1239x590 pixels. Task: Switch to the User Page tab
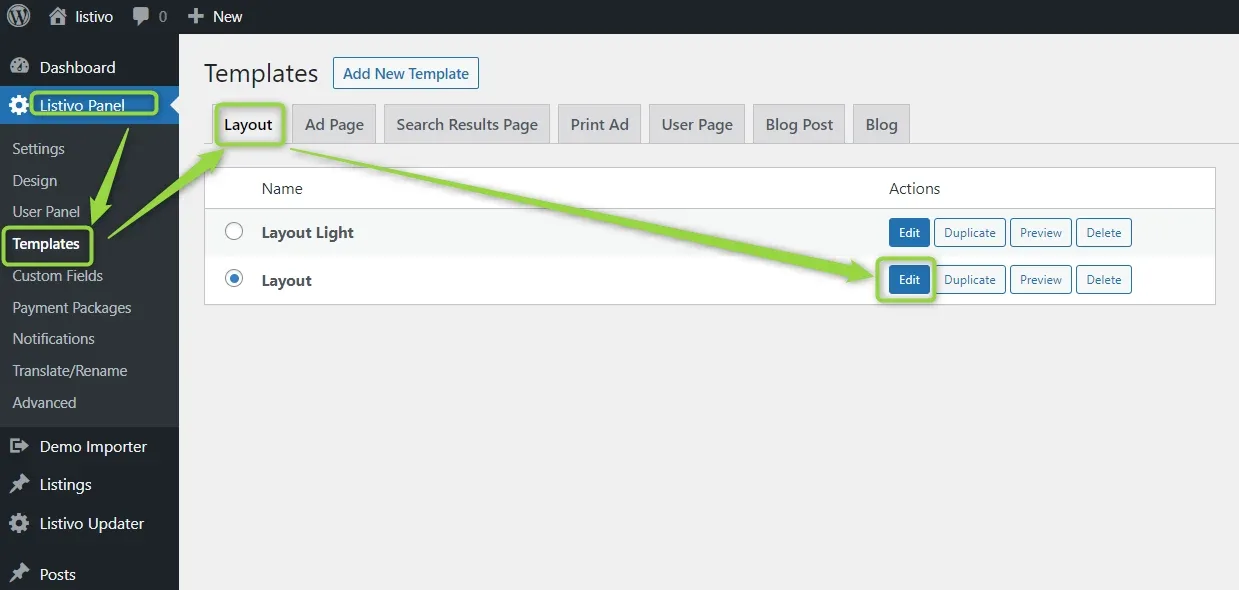pyautogui.click(x=697, y=124)
